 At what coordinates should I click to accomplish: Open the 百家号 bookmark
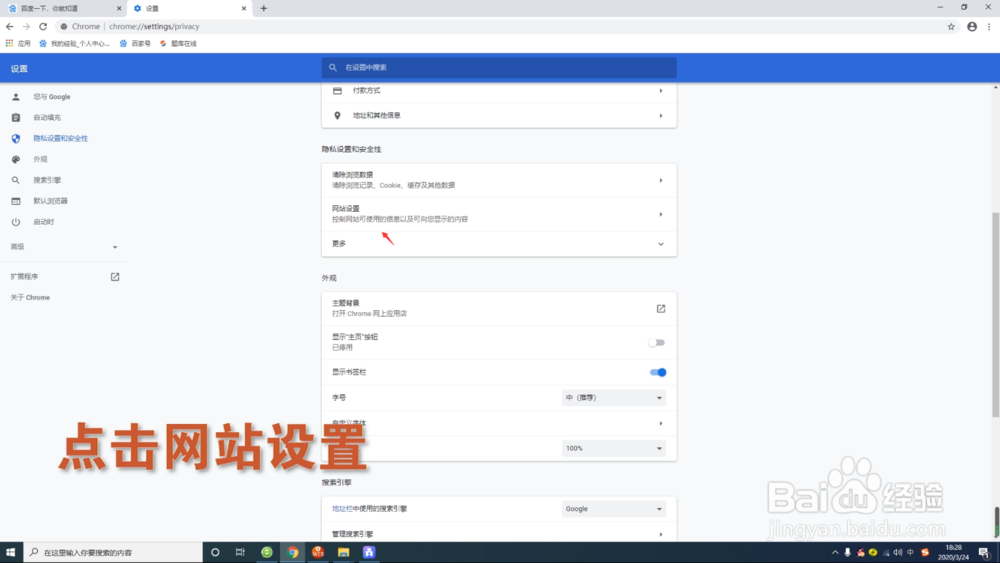point(135,43)
